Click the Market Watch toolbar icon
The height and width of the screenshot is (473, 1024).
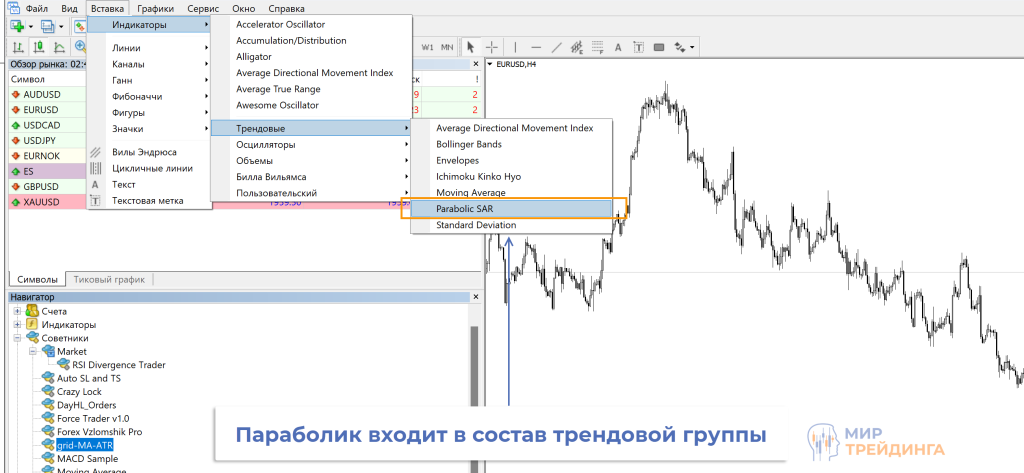click(80, 26)
